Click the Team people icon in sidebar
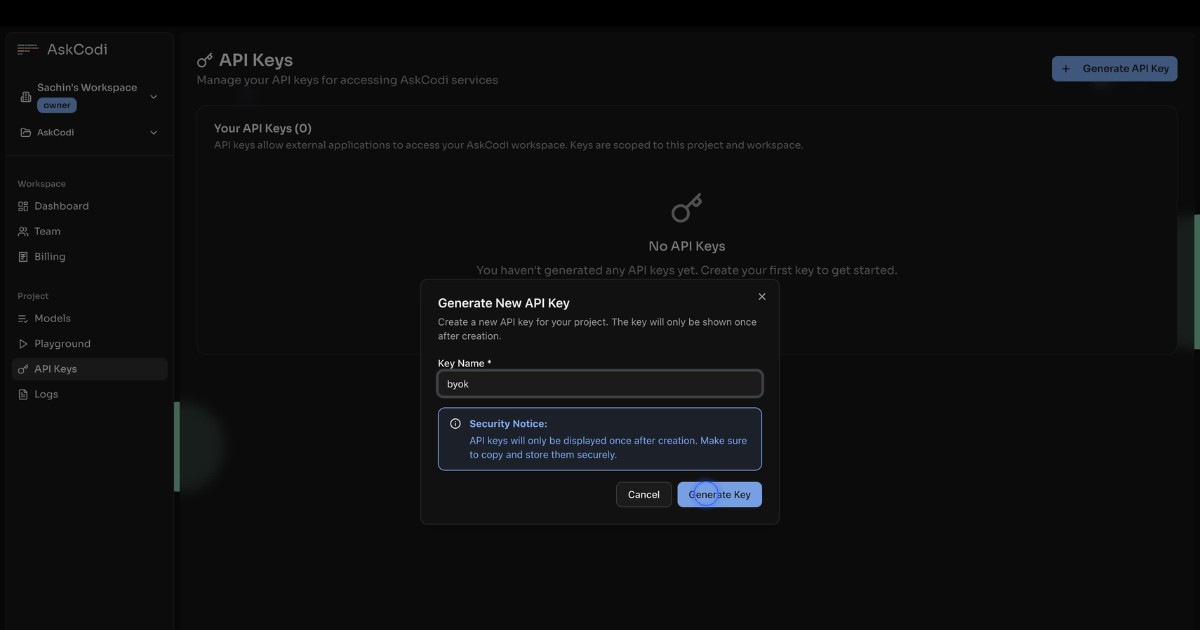The width and height of the screenshot is (1200, 630). pos(24,231)
